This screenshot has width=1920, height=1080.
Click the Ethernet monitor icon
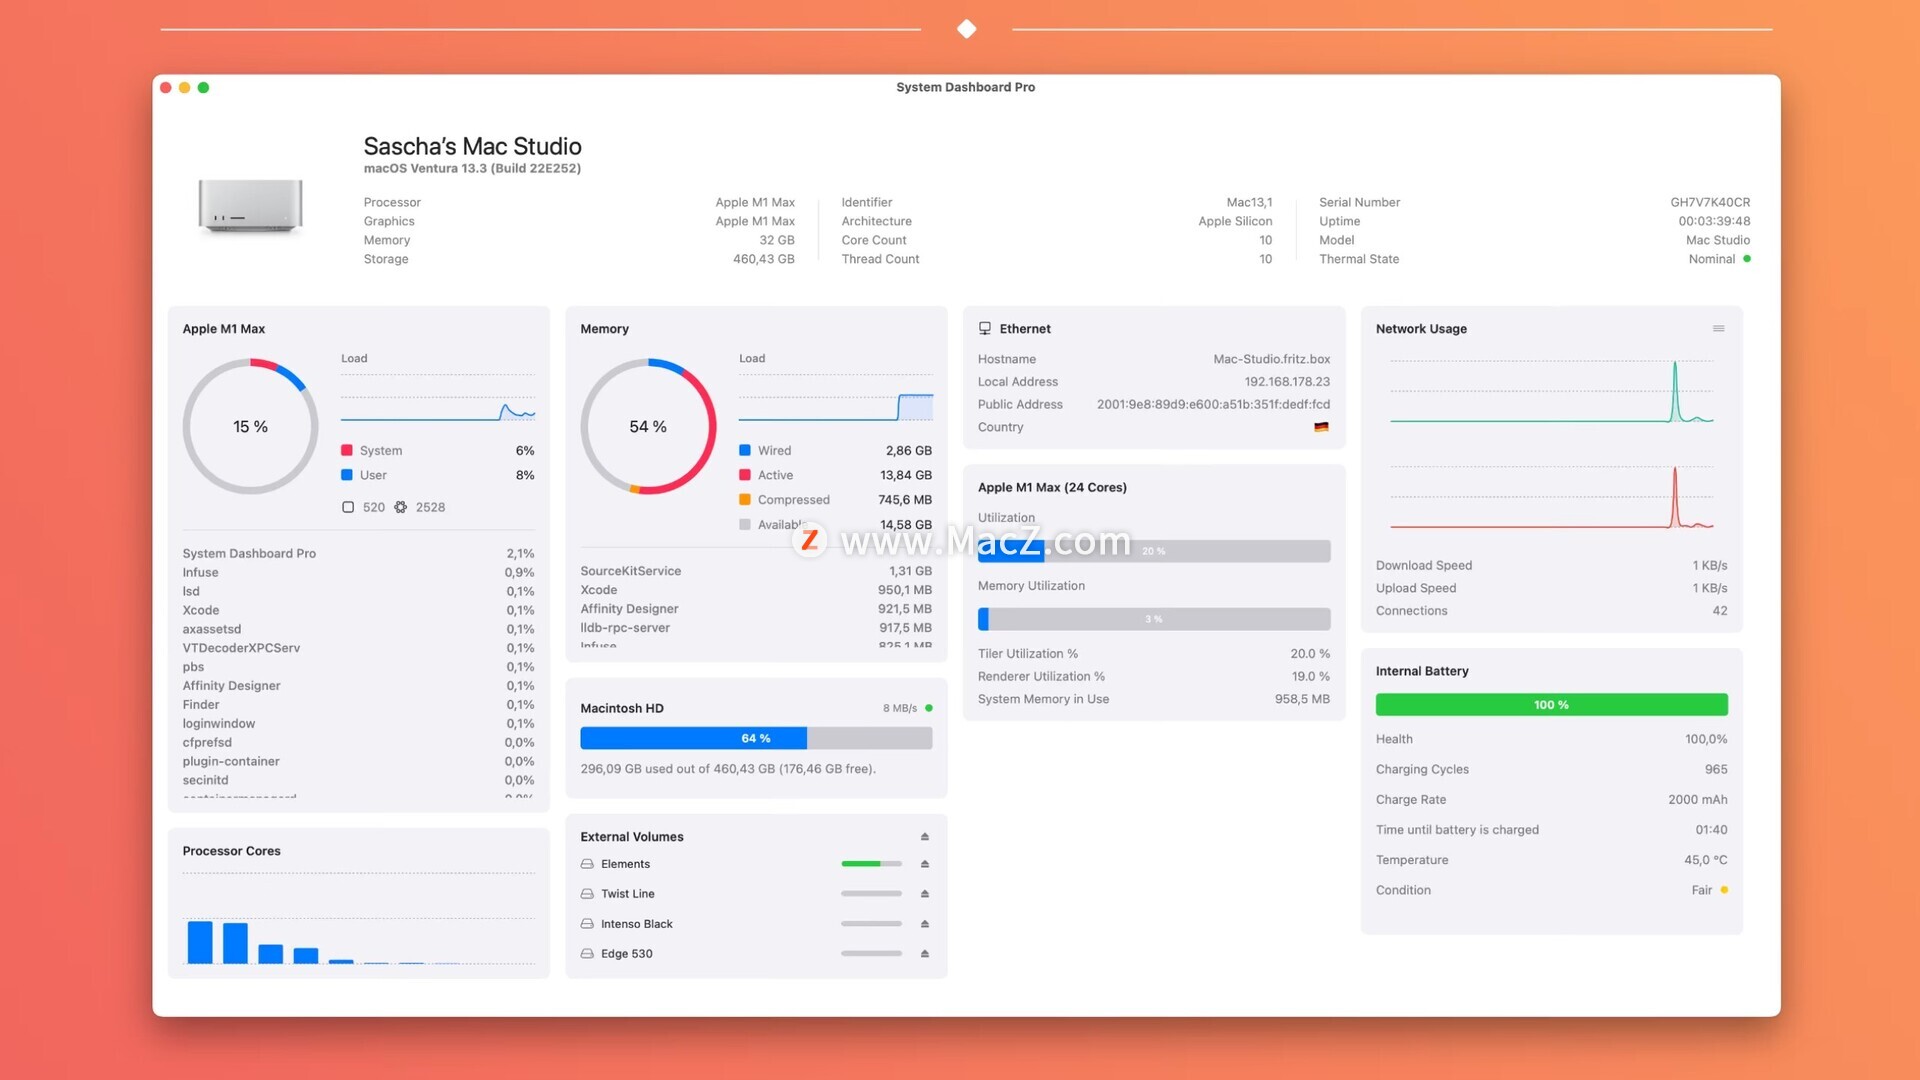(985, 328)
